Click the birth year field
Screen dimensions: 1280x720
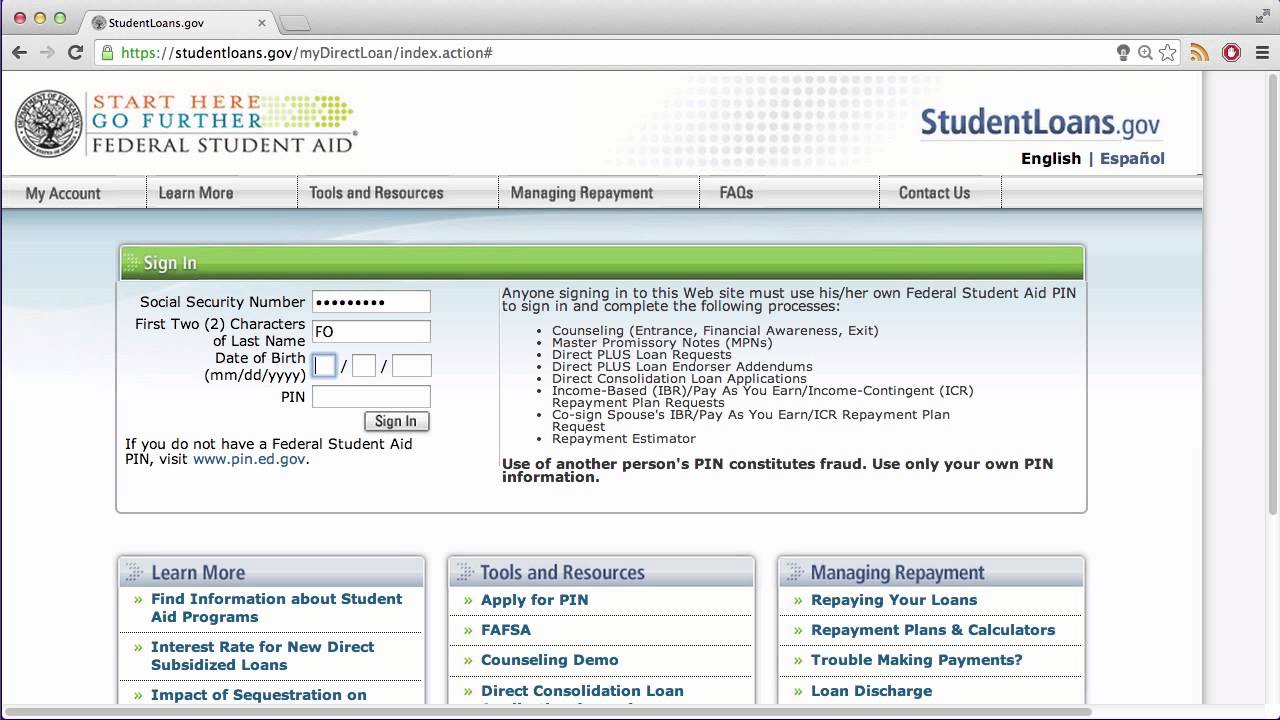pyautogui.click(x=411, y=366)
